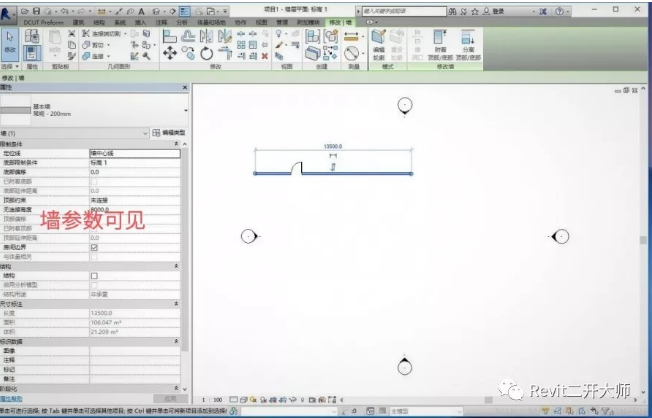This screenshot has height=418, width=652.
Task: Open the 结构 Structure ribbon tab
Action: click(x=99, y=22)
